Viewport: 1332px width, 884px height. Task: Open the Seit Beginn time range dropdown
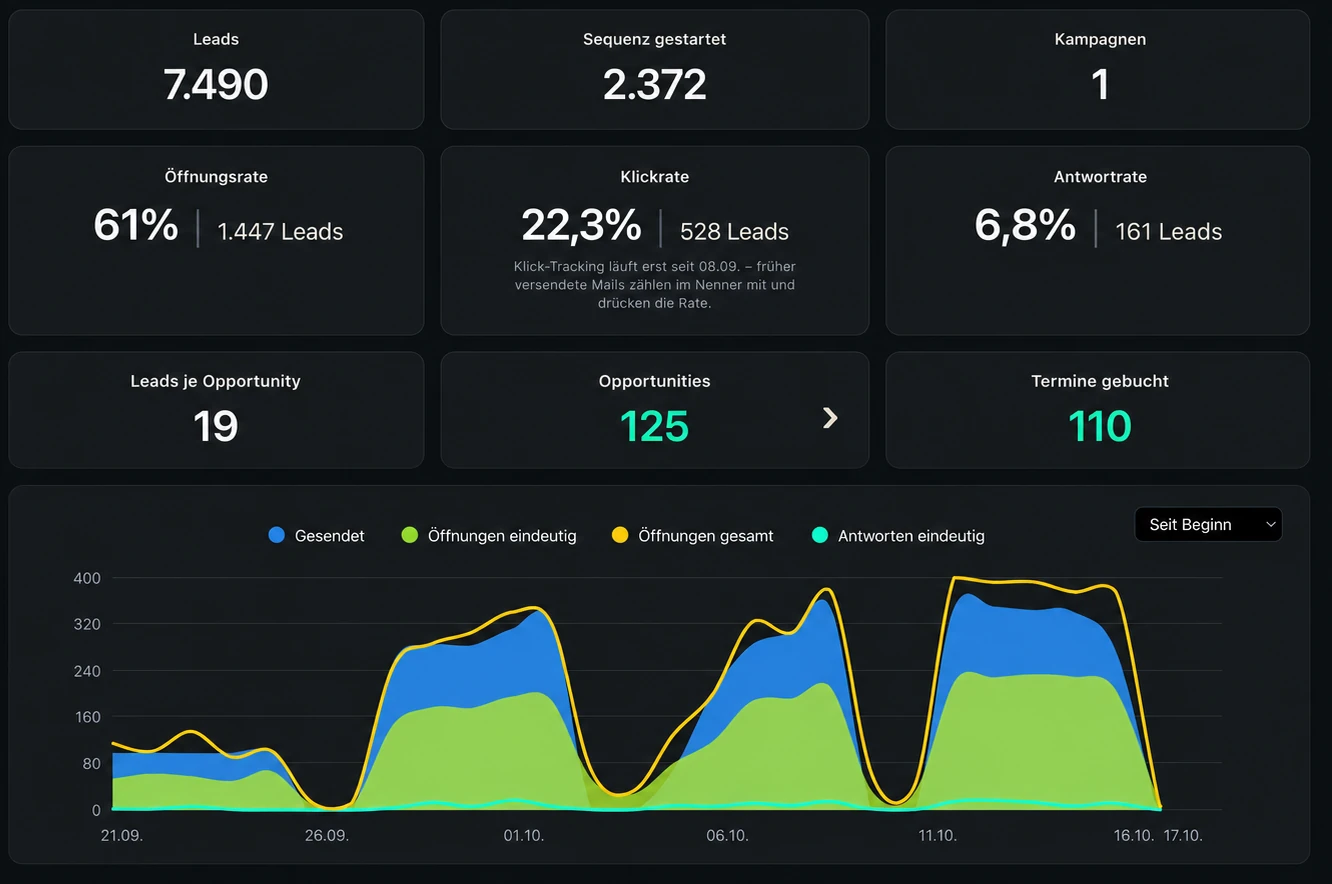(x=1208, y=525)
